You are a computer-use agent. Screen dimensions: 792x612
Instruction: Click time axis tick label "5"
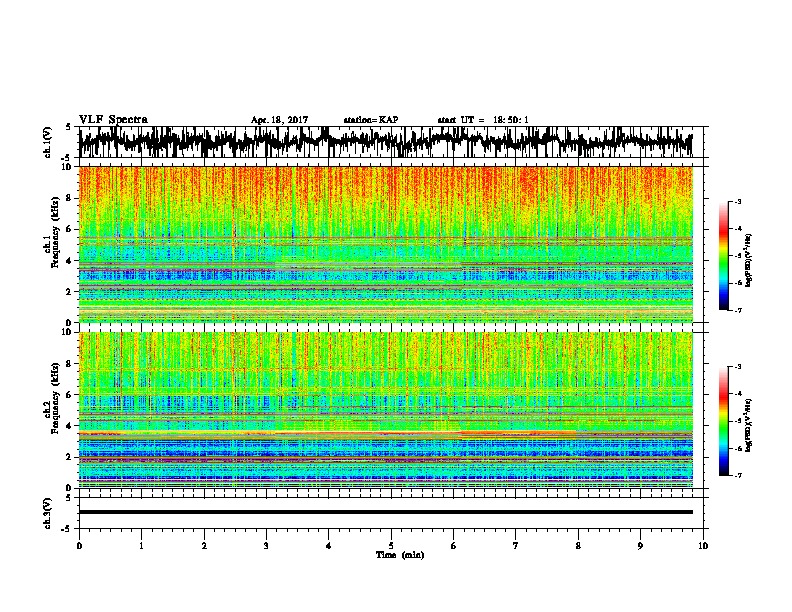pyautogui.click(x=391, y=546)
